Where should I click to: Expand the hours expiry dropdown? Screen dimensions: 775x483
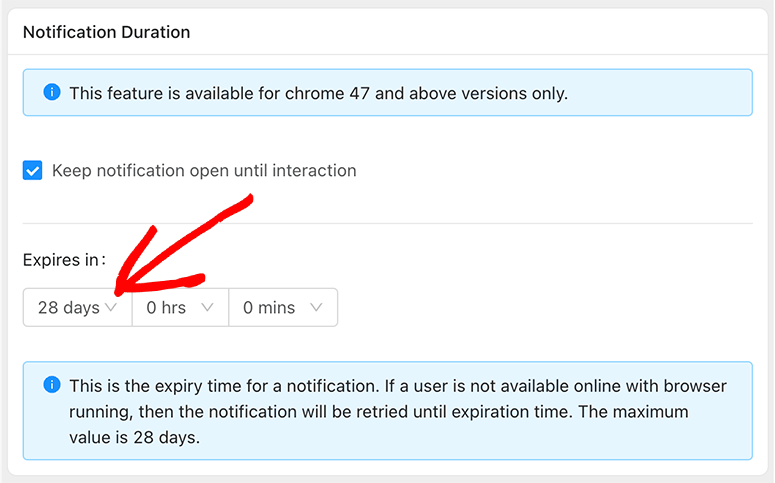tap(180, 308)
